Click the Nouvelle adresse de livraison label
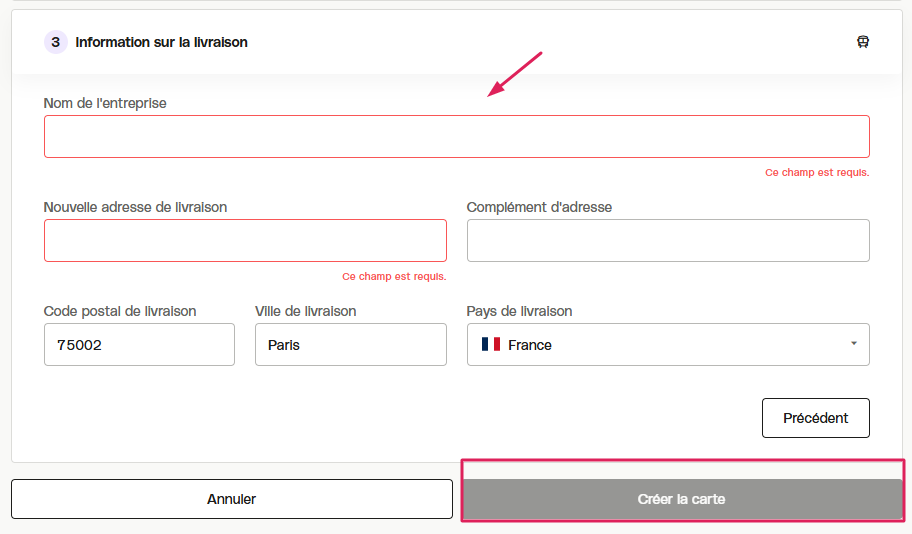912x534 pixels. (x=136, y=207)
